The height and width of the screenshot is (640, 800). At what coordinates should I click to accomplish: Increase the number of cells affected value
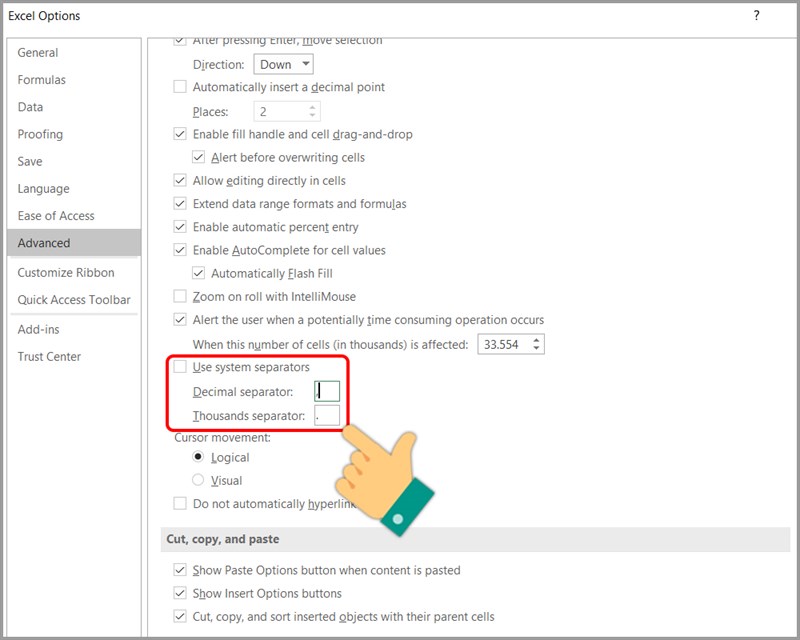[538, 339]
